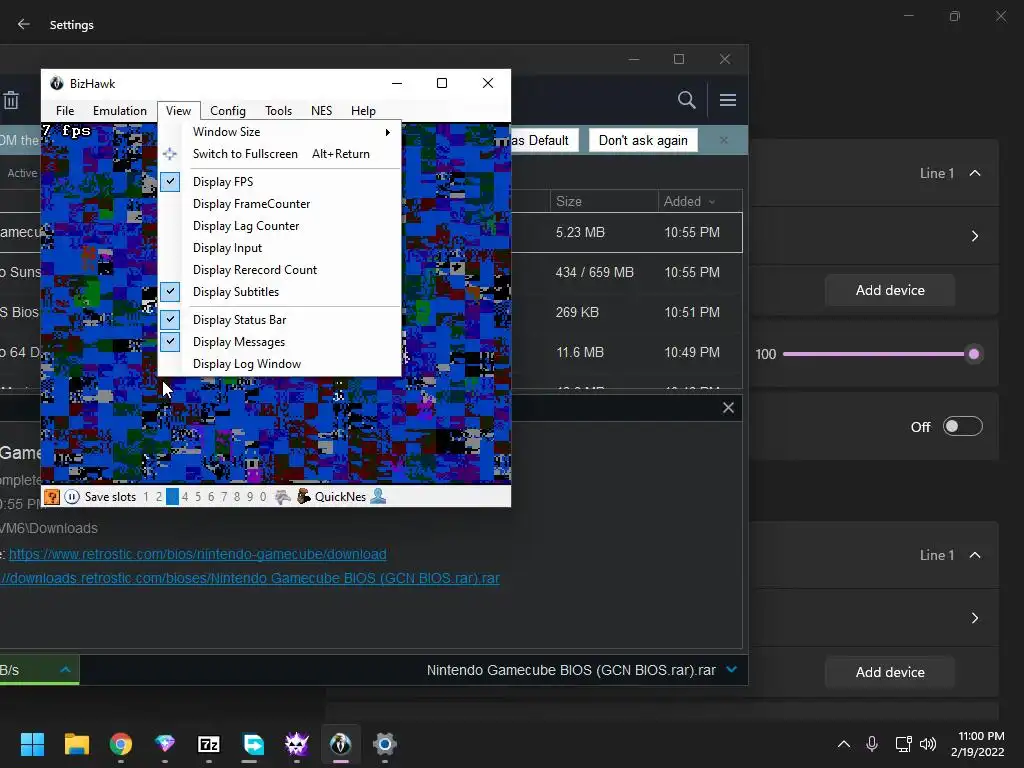Image resolution: width=1024 pixels, height=768 pixels.
Task: Enable Display Log Window
Action: (x=280, y=364)
